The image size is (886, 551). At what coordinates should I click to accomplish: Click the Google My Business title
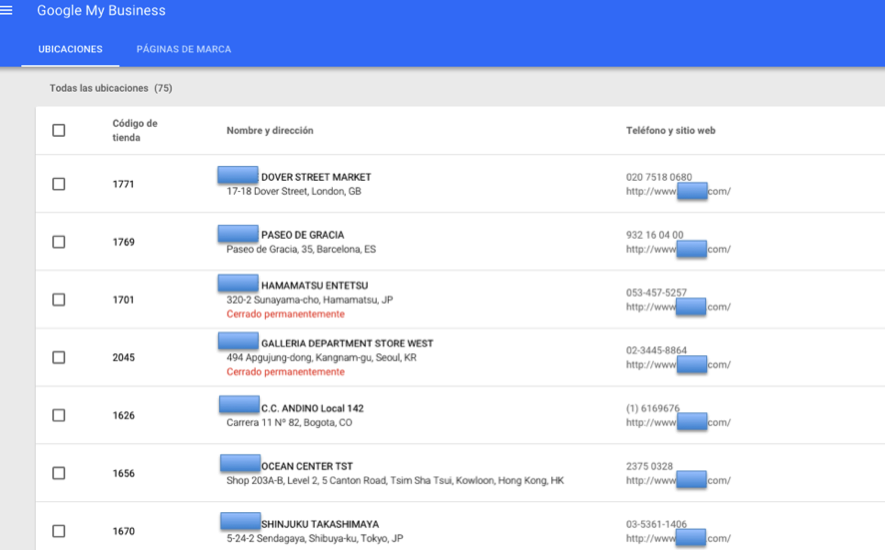coord(101,11)
